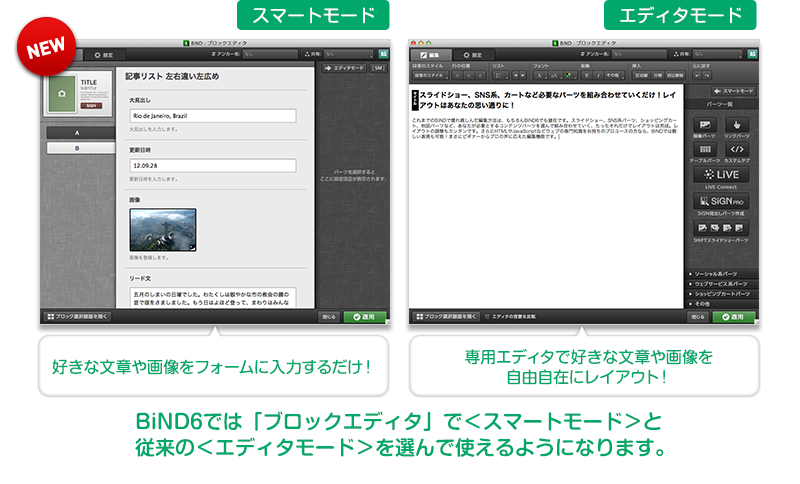Expand the その他 parts section
The width and height of the screenshot is (800, 484).
(x=721, y=303)
